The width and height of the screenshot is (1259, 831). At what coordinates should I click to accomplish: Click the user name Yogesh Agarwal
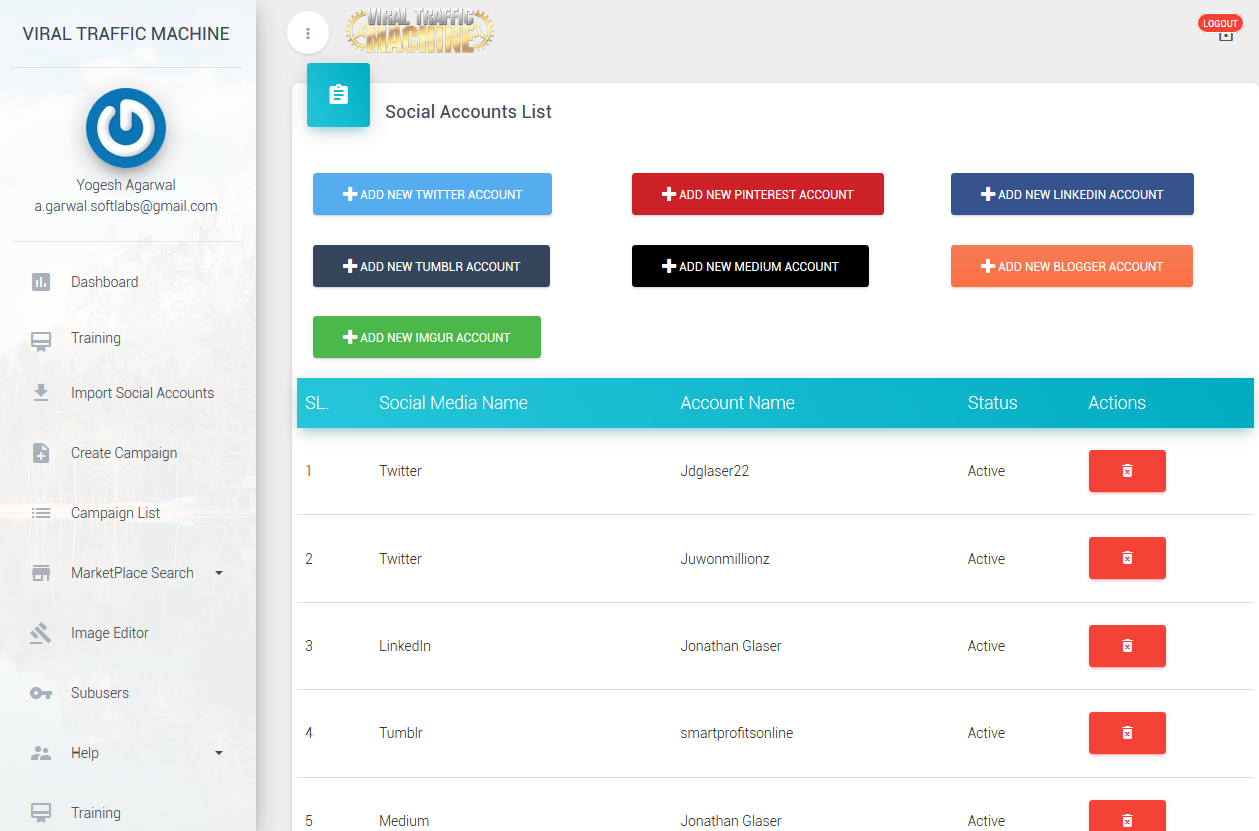click(126, 185)
